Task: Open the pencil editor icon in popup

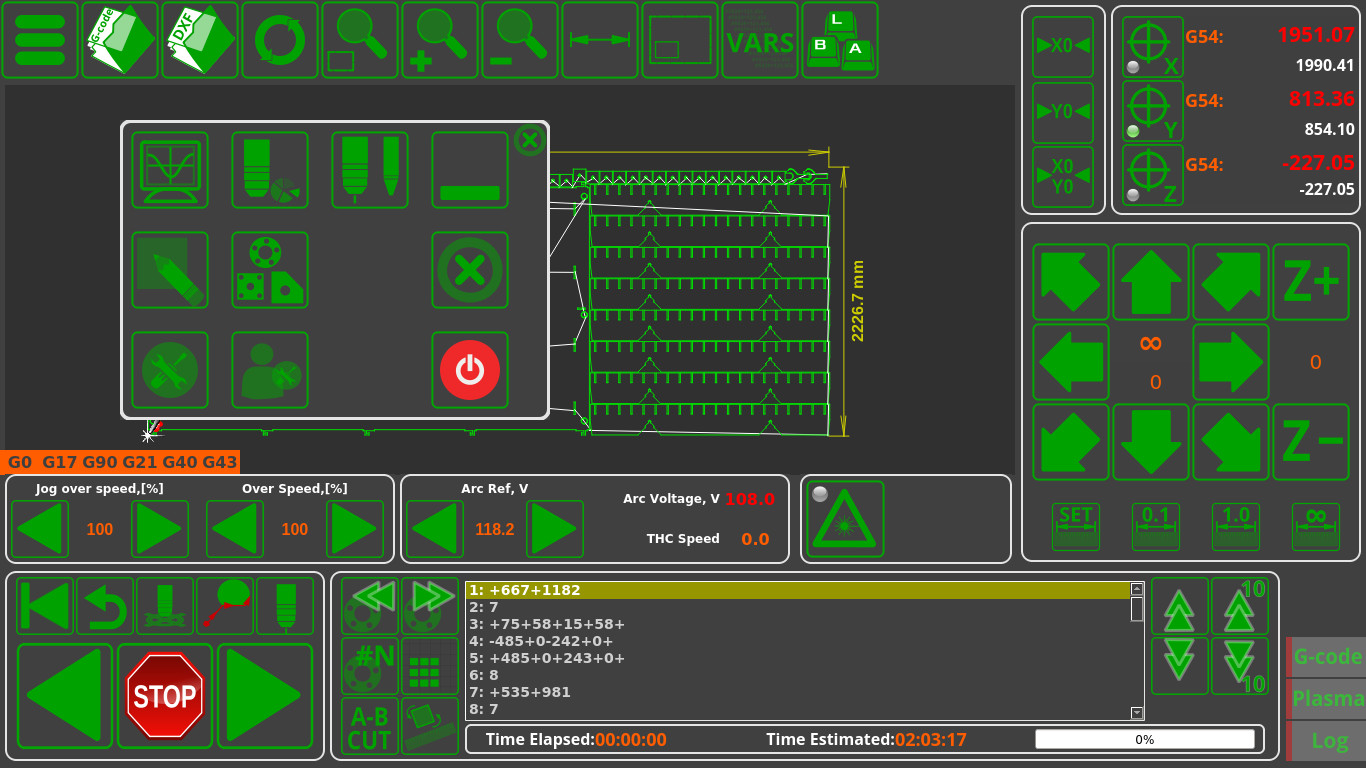Action: pos(170,270)
